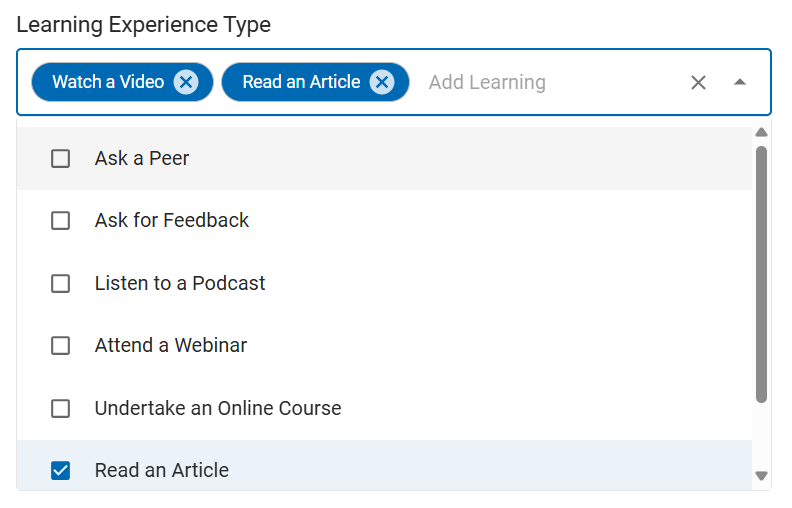Collapse the learning type dropdown list
The height and width of the screenshot is (508, 792).
(x=740, y=82)
